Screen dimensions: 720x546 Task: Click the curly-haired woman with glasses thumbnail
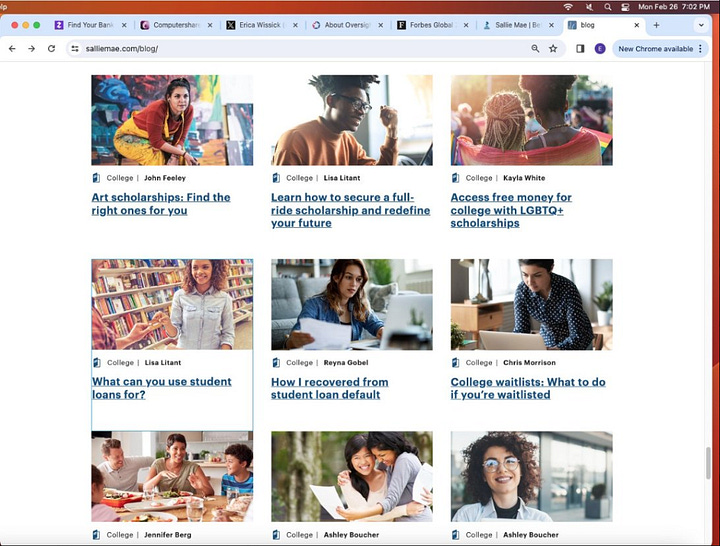(531, 477)
